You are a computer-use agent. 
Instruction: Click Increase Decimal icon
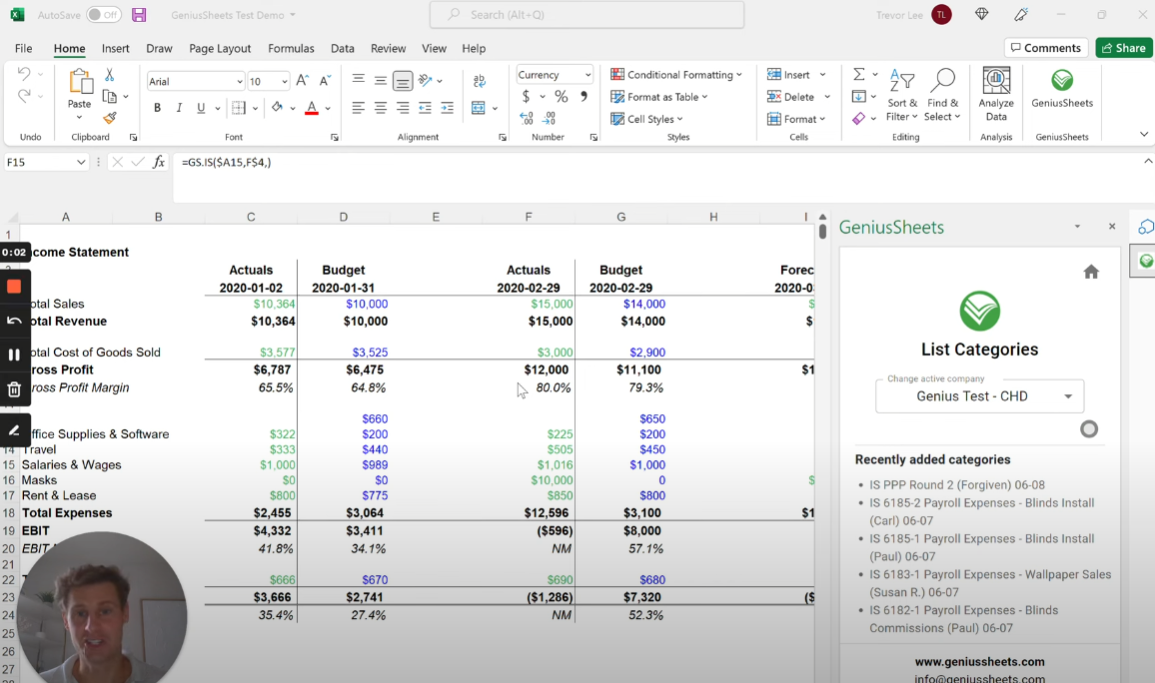(526, 118)
